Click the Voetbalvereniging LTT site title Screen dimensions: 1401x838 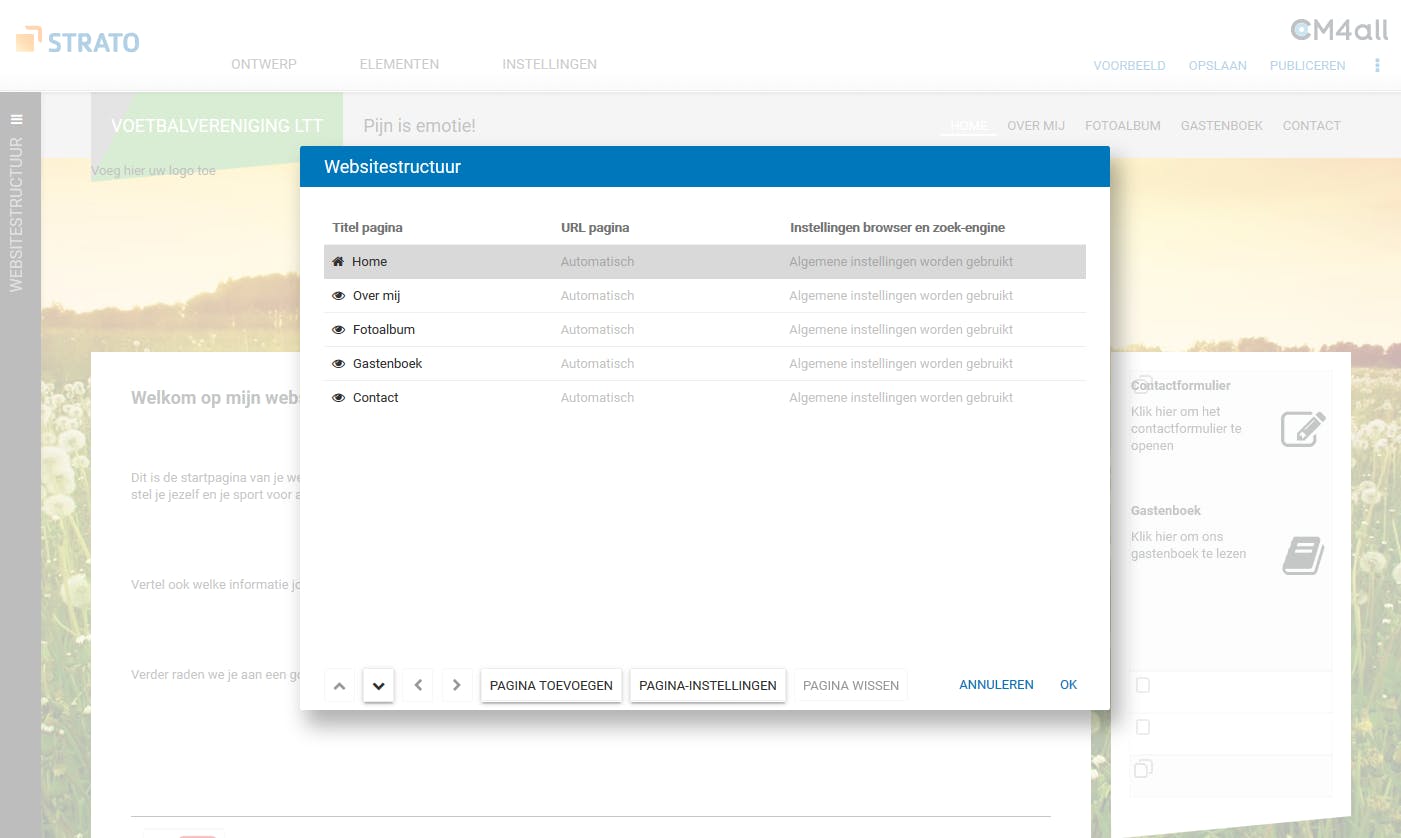[x=217, y=126]
